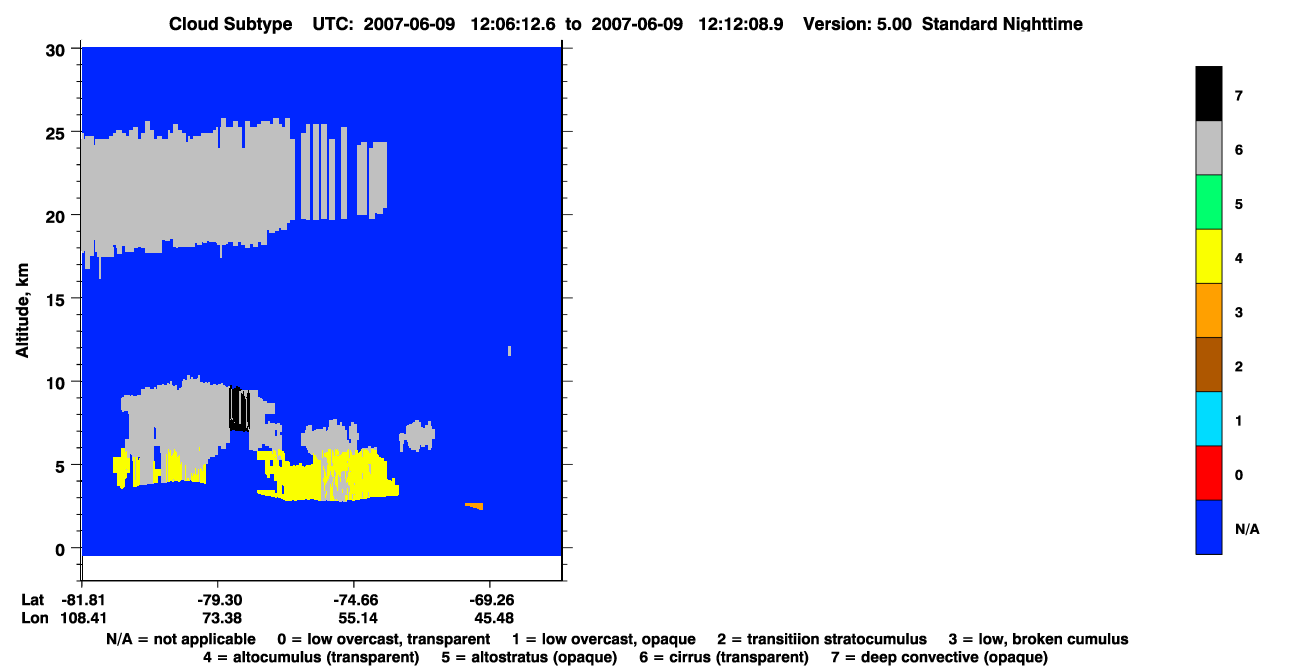
Task: Click the blue N/A legend swatch
Action: pos(1208,526)
